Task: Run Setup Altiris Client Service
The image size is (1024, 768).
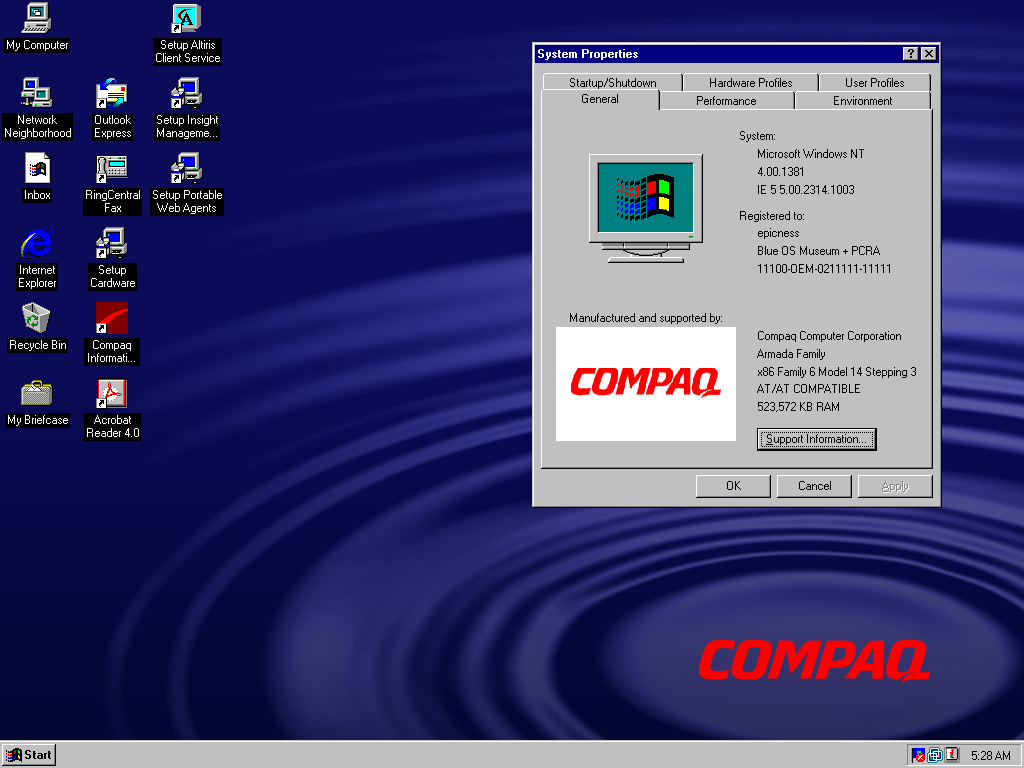Action: (x=186, y=16)
